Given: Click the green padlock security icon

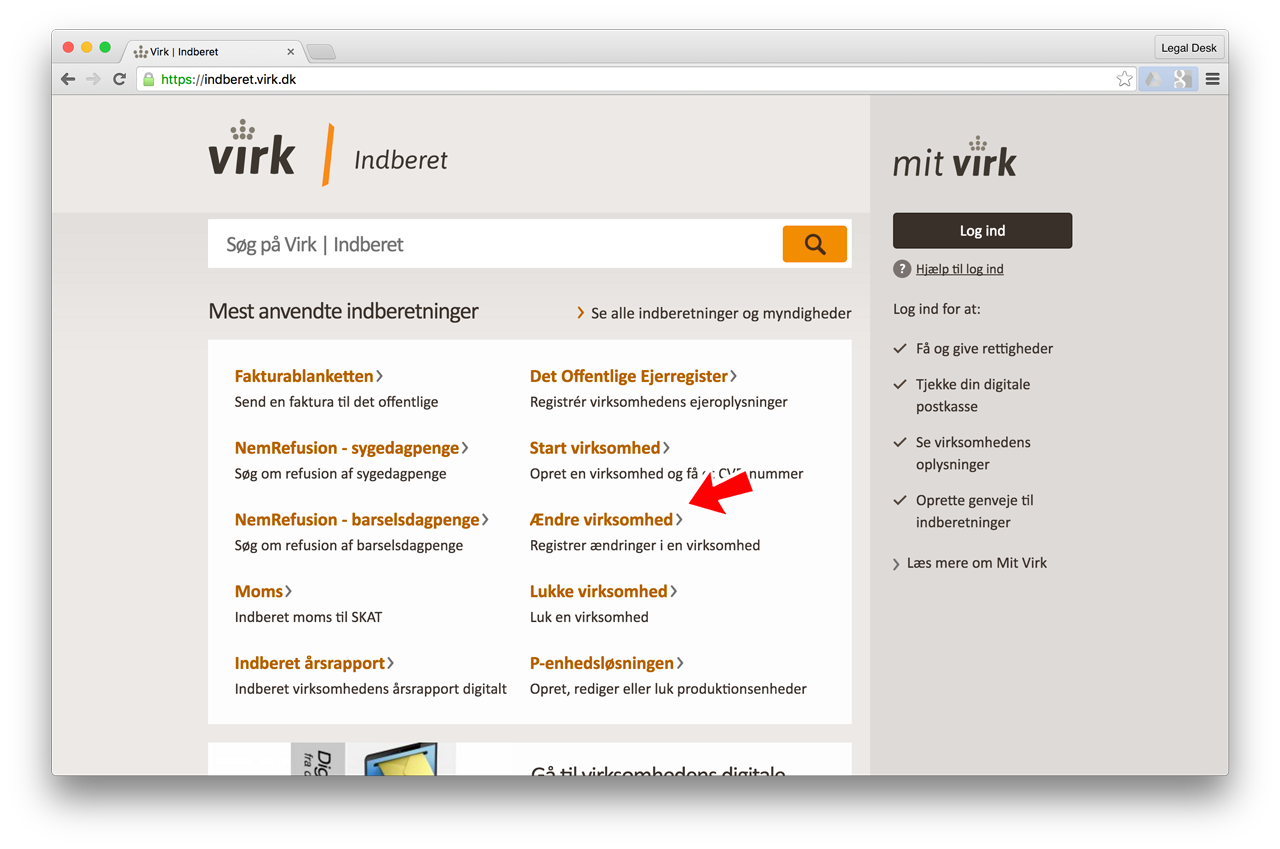Looking at the screenshot, I should click(148, 79).
